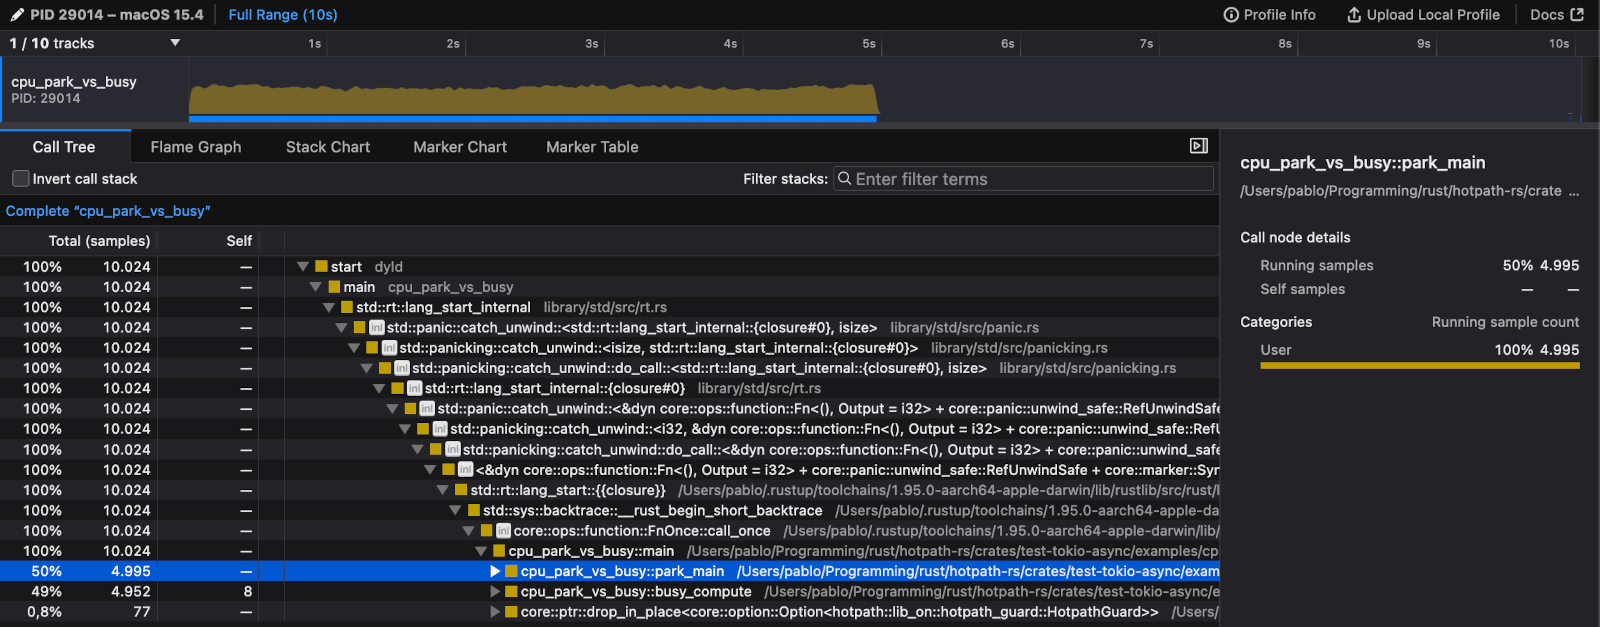Select std::sys::backtrace::__rust_begin_short_backtrace row
Screen dimensions: 1600x627
click(609, 511)
